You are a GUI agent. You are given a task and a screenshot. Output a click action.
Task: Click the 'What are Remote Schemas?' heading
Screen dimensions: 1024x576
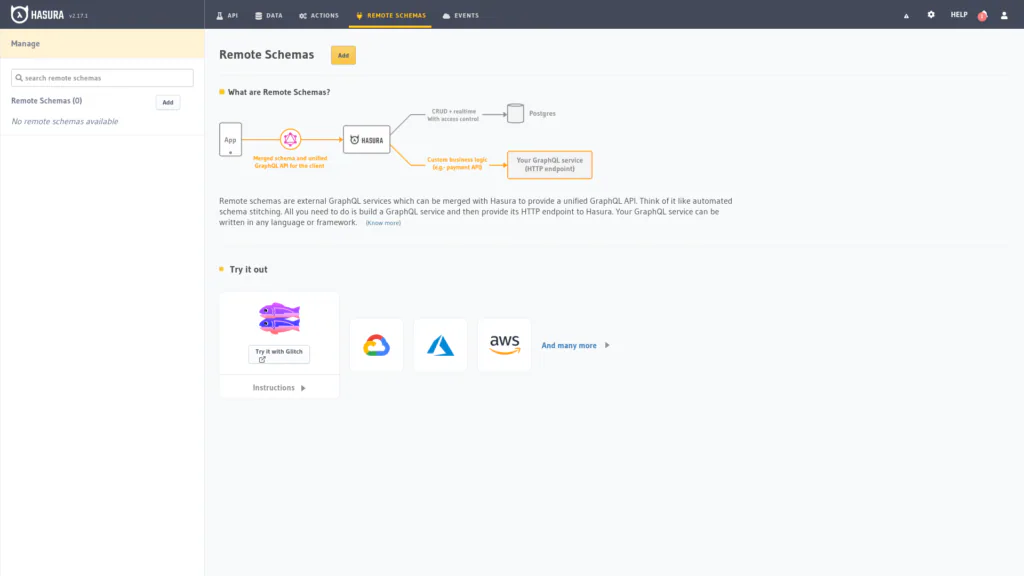[x=279, y=92]
